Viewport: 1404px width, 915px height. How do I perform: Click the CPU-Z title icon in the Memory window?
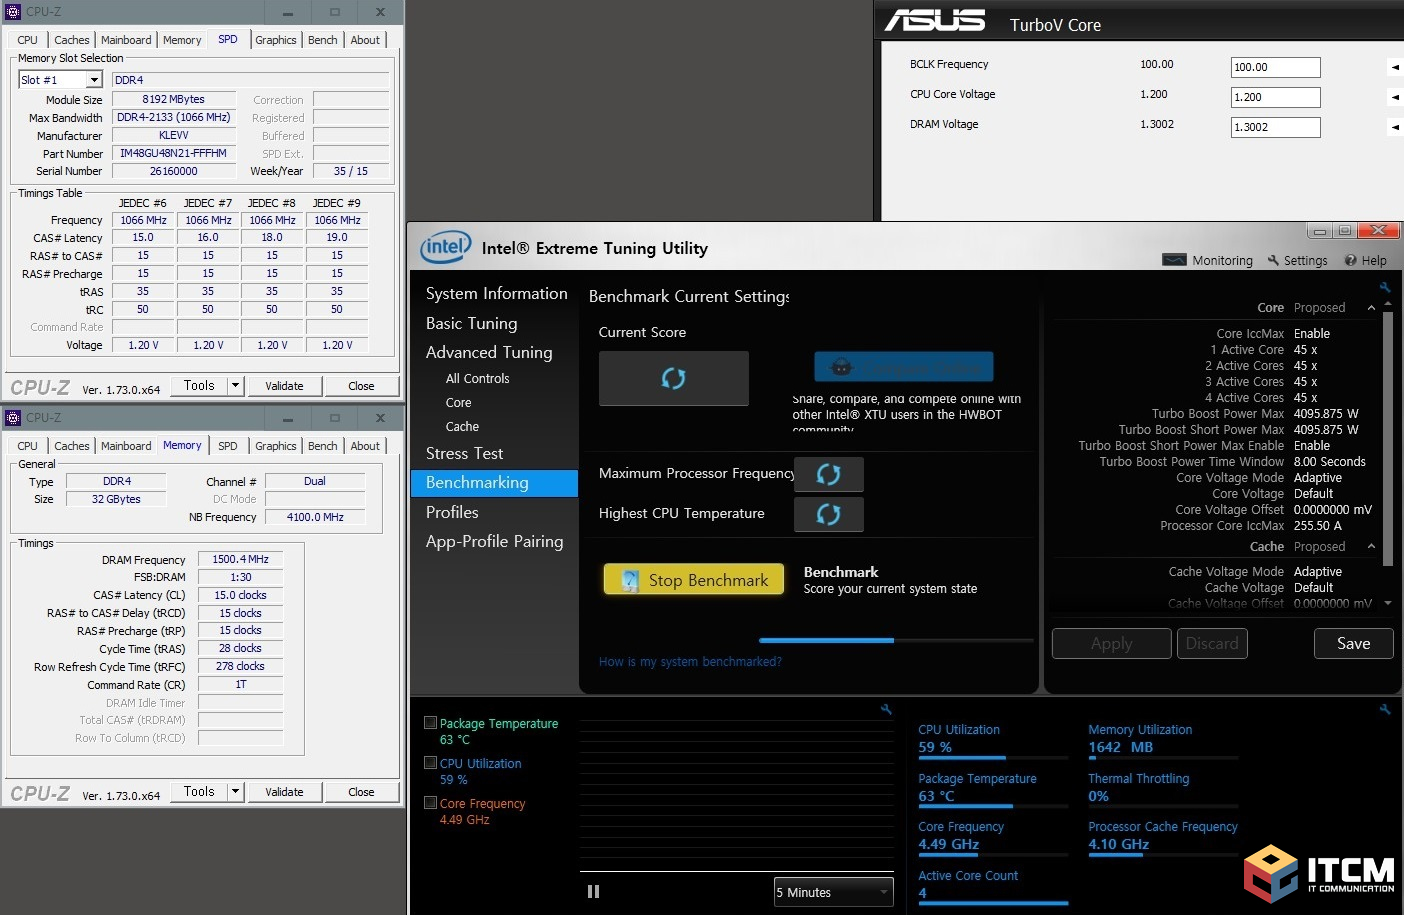[x=13, y=418]
